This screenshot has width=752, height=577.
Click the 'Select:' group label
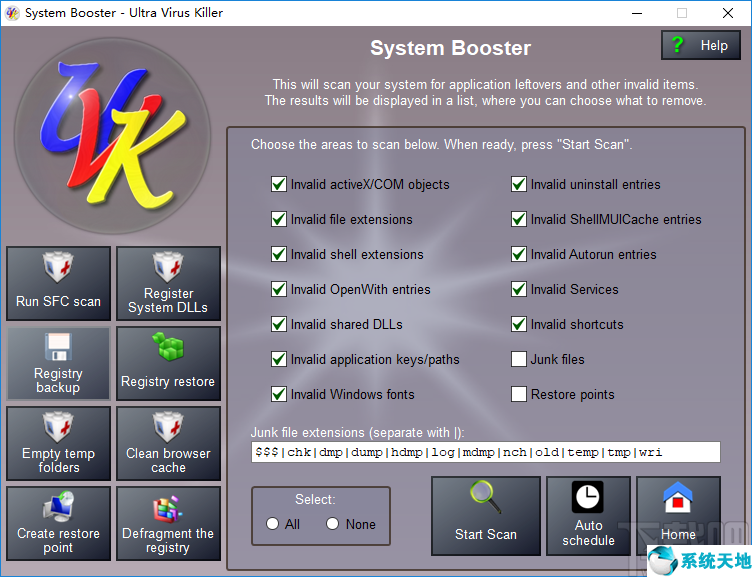point(315,499)
